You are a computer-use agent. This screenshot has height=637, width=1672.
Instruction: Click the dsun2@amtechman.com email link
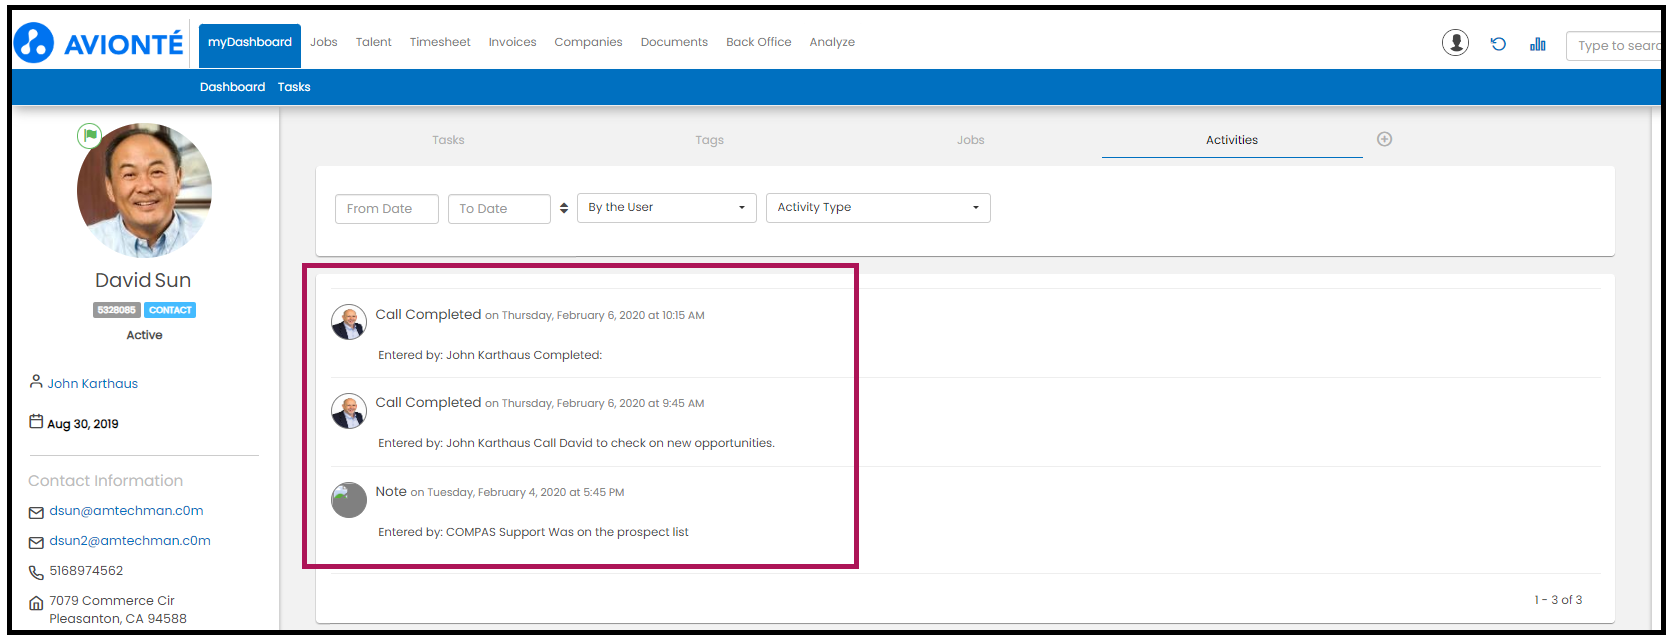[130, 541]
